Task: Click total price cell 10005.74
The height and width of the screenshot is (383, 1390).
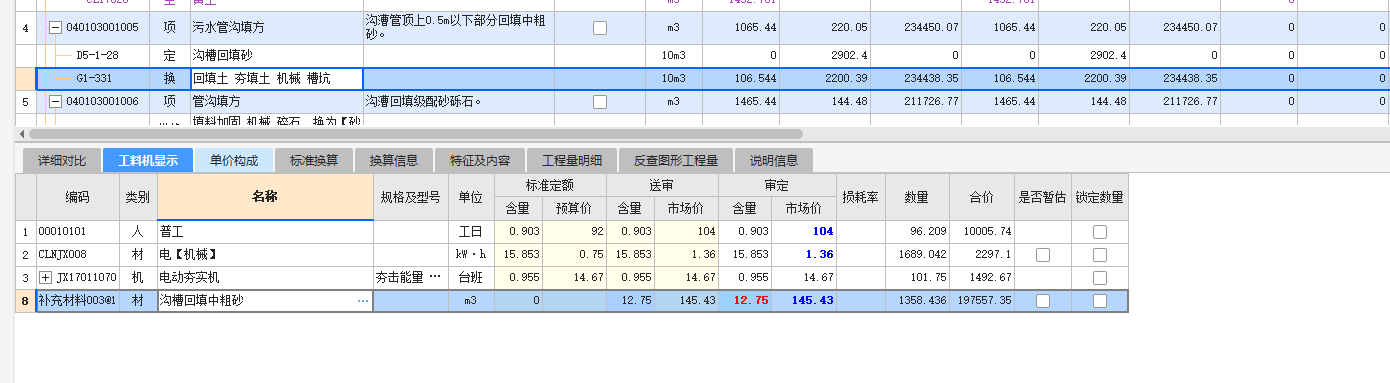Action: (982, 232)
